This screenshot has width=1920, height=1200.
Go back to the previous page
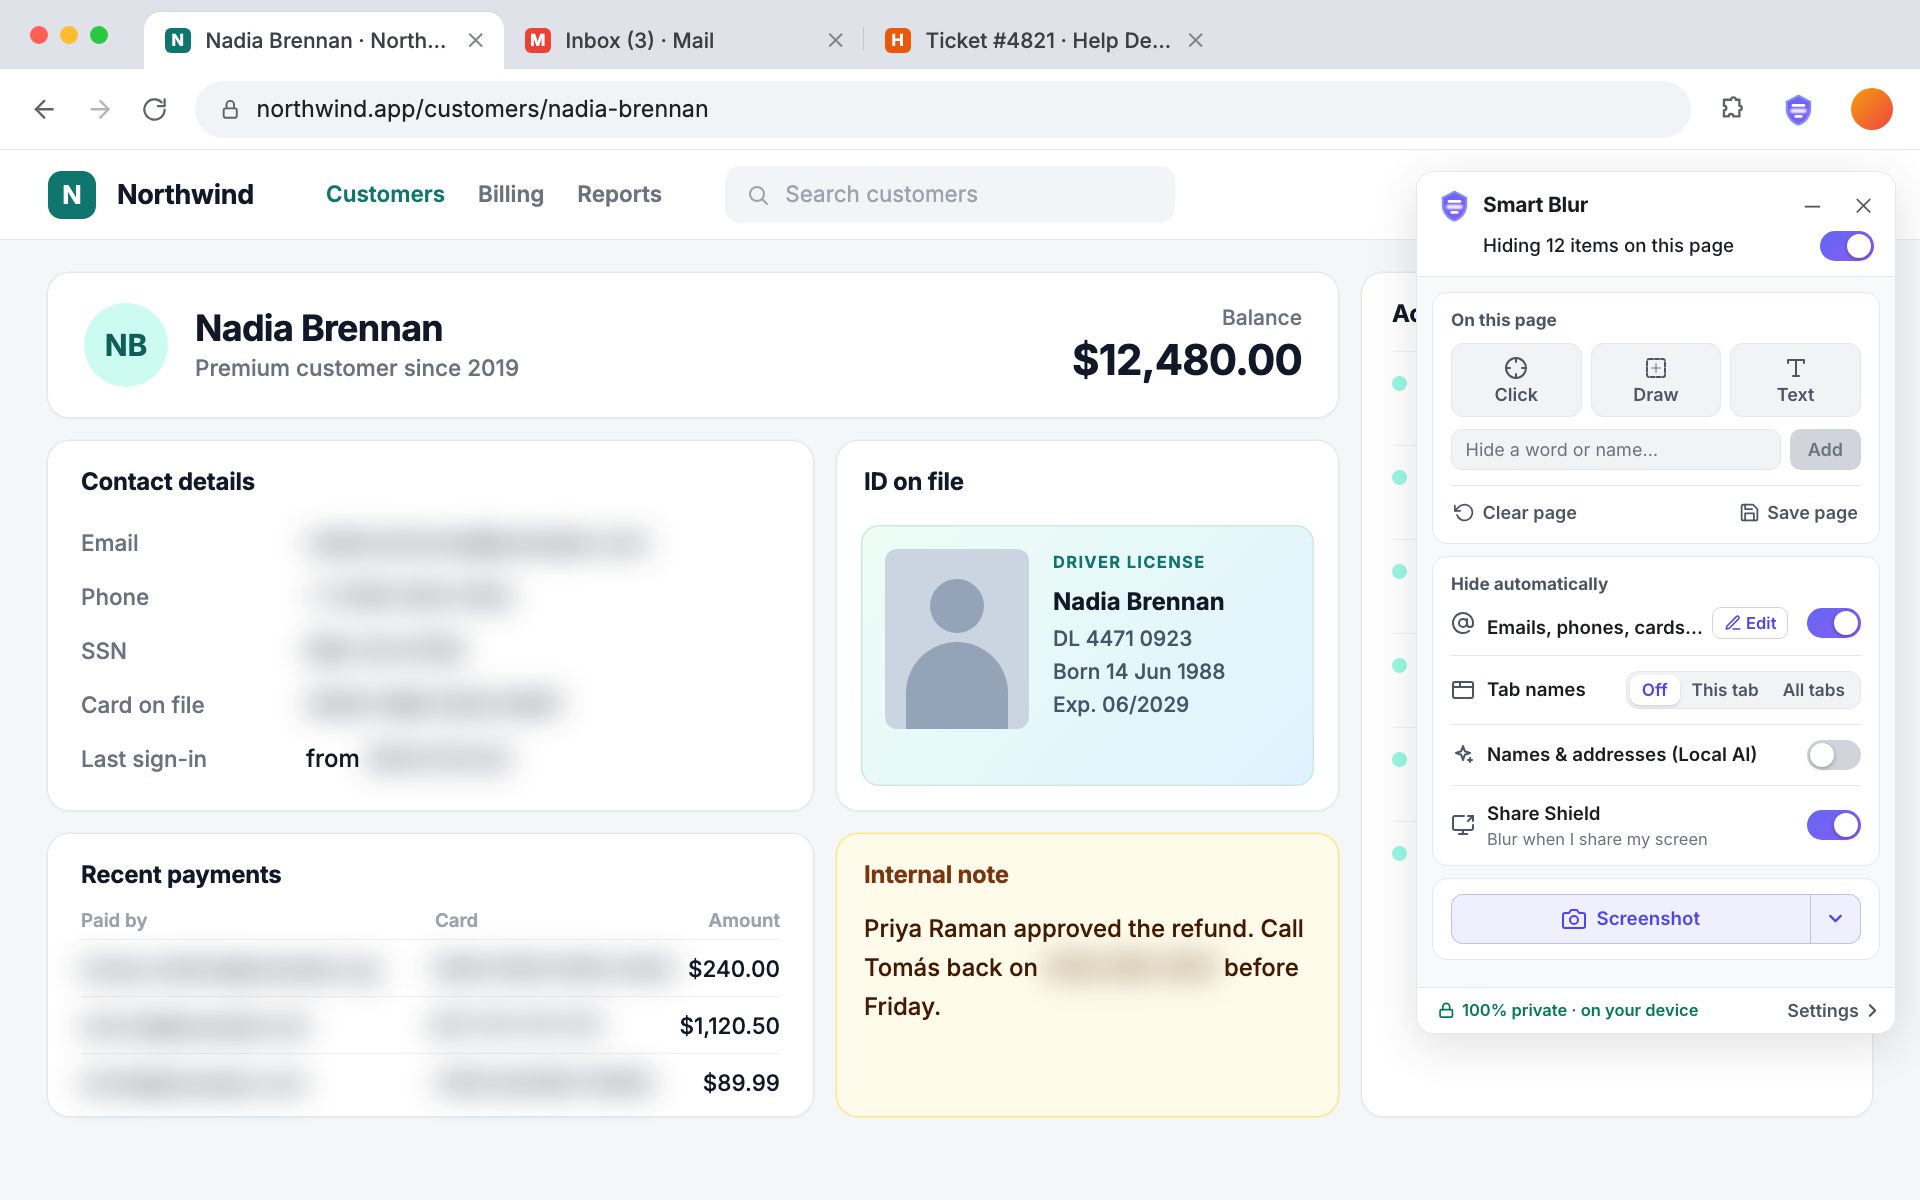44,109
